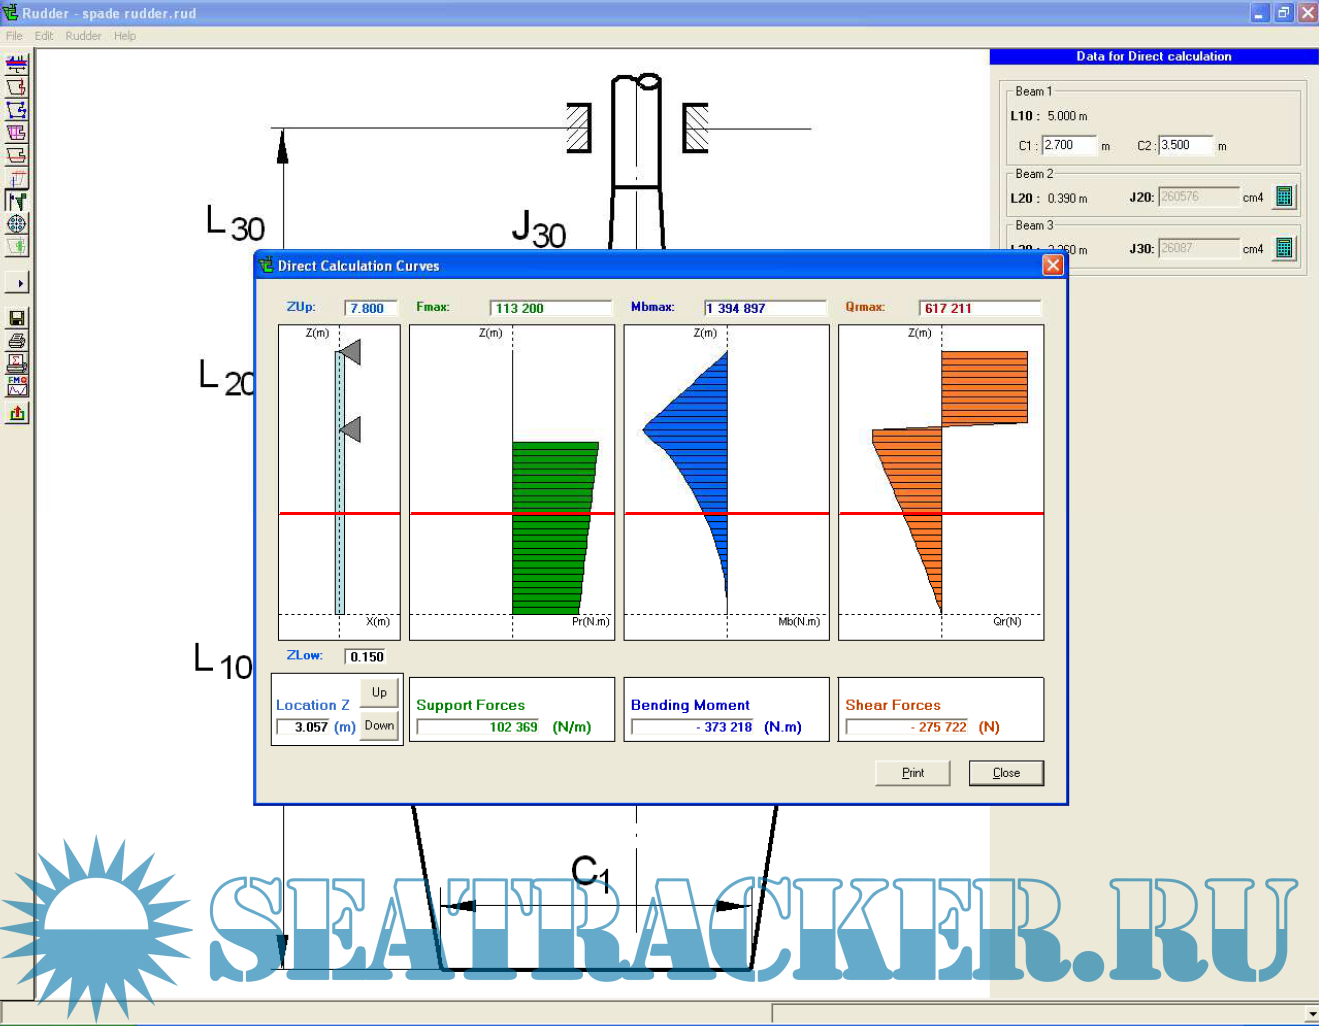
Task: Click the floppy disk save icon
Action: pyautogui.click(x=17, y=318)
